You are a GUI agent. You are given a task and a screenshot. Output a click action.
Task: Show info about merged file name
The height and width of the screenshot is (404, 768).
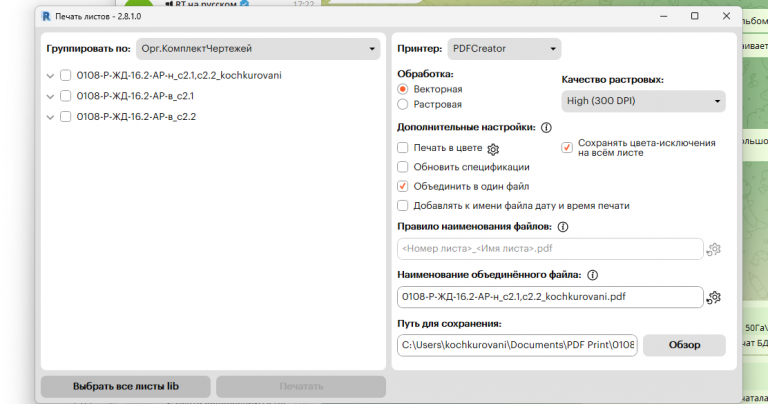tap(592, 275)
